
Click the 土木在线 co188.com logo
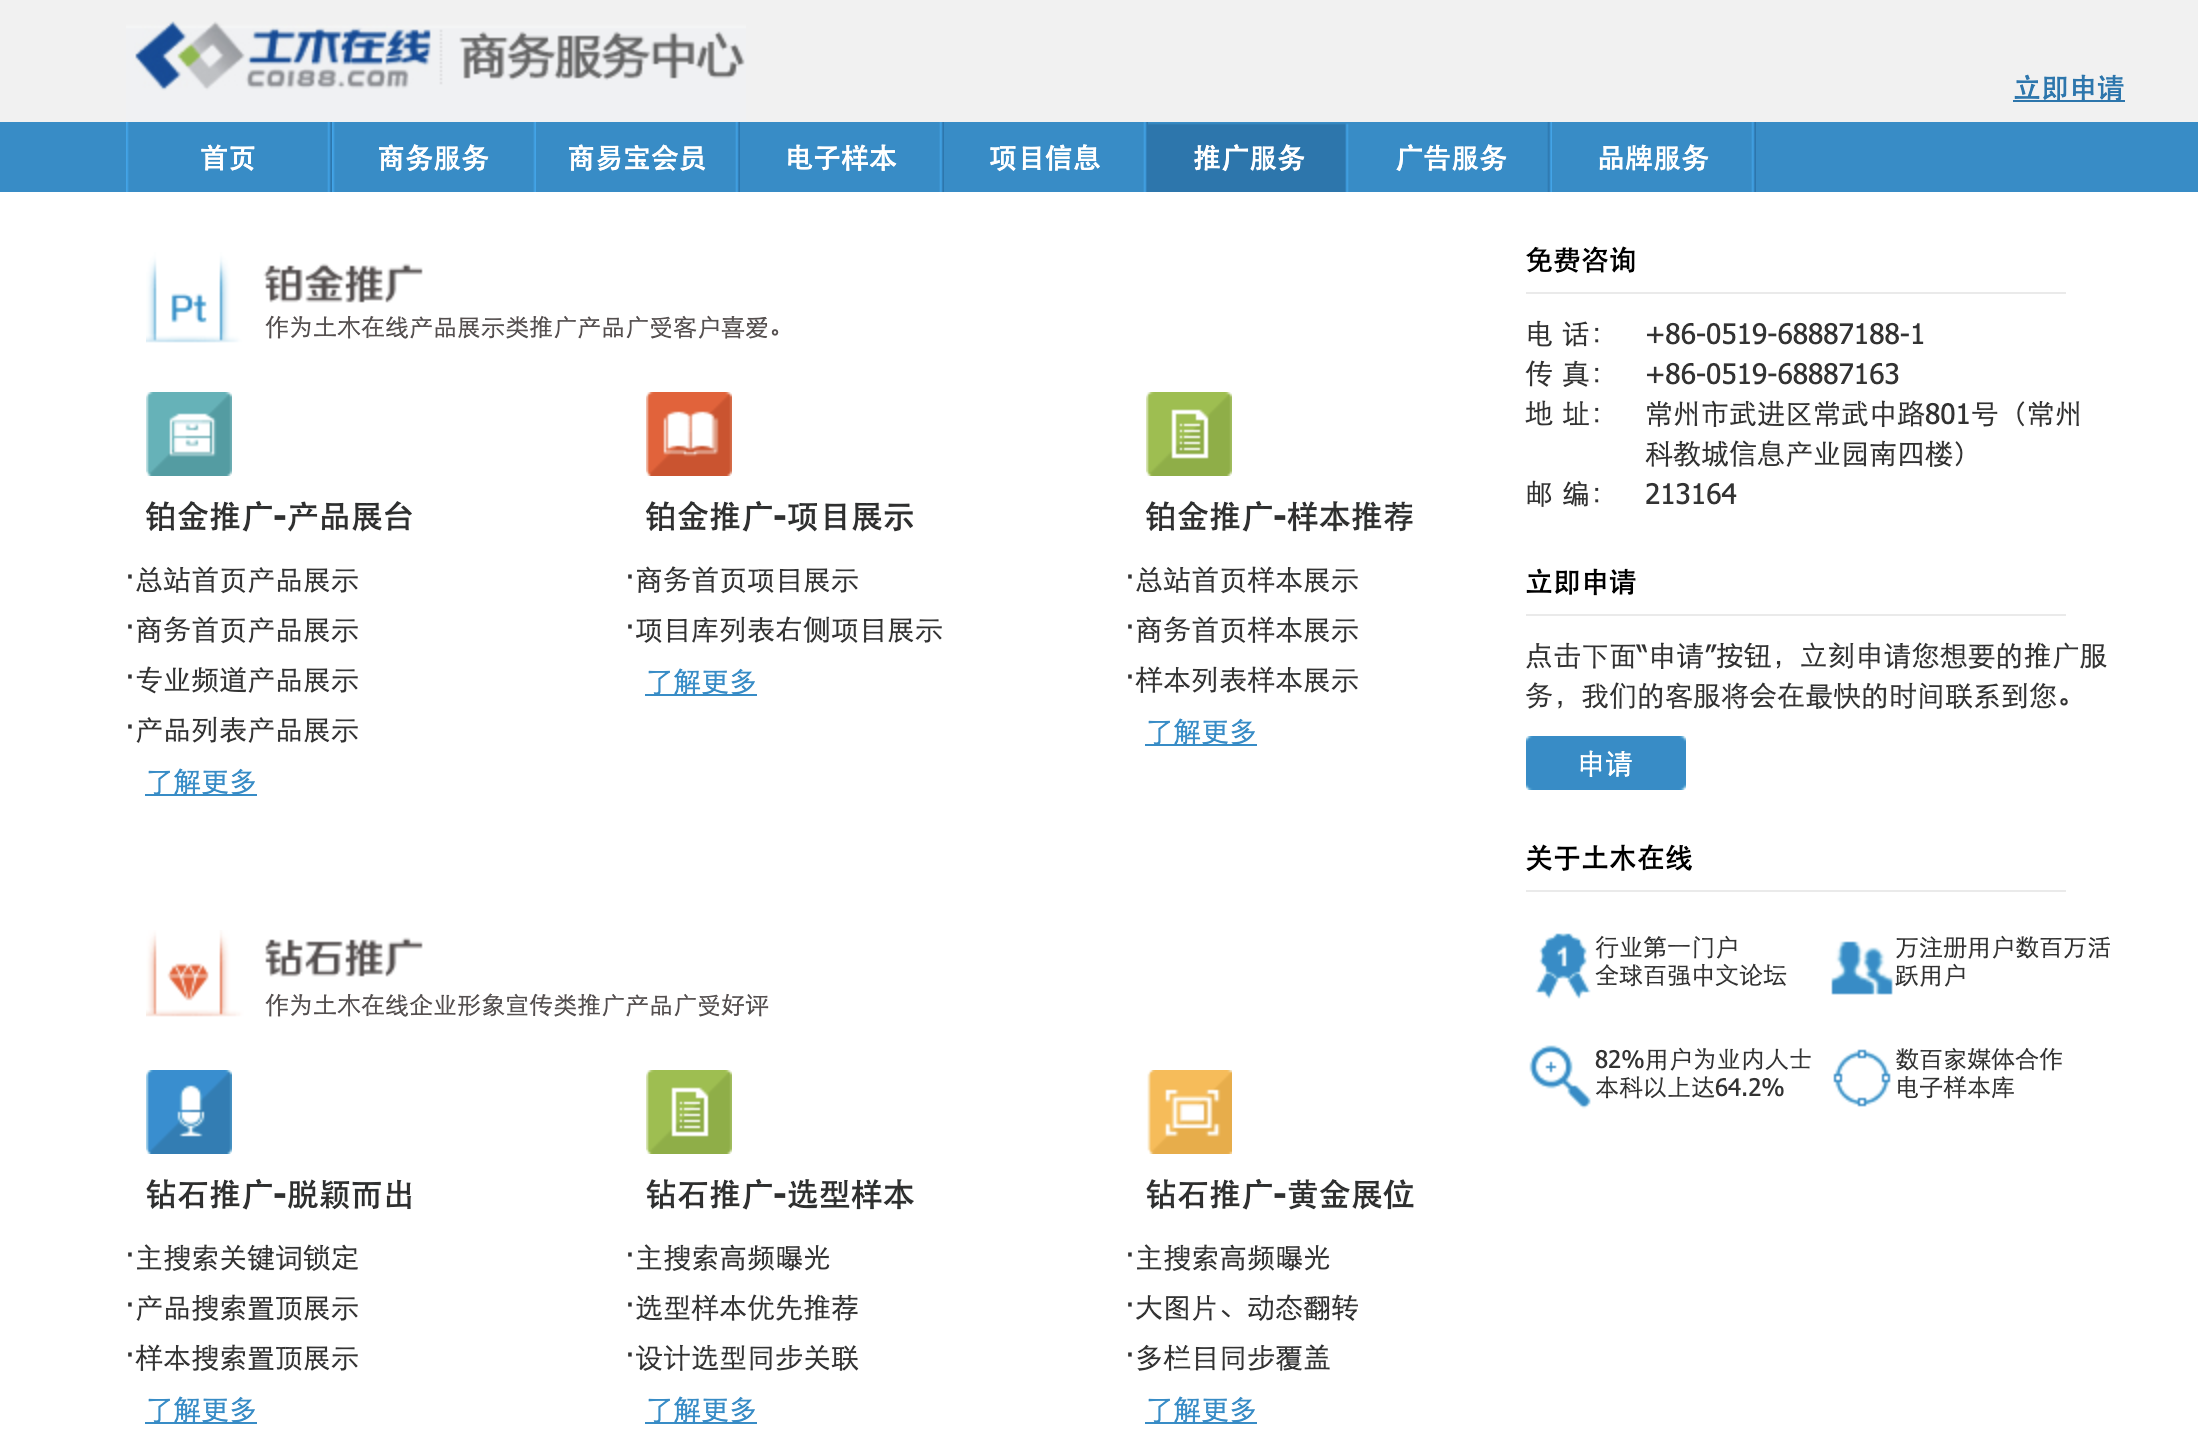pyautogui.click(x=284, y=56)
